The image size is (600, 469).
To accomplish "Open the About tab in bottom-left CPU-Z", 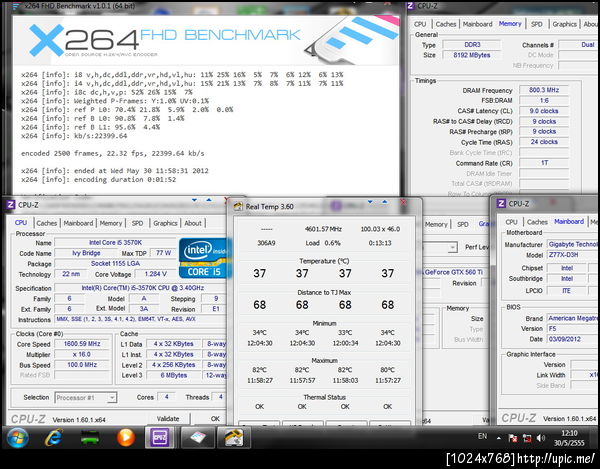I will (x=193, y=223).
